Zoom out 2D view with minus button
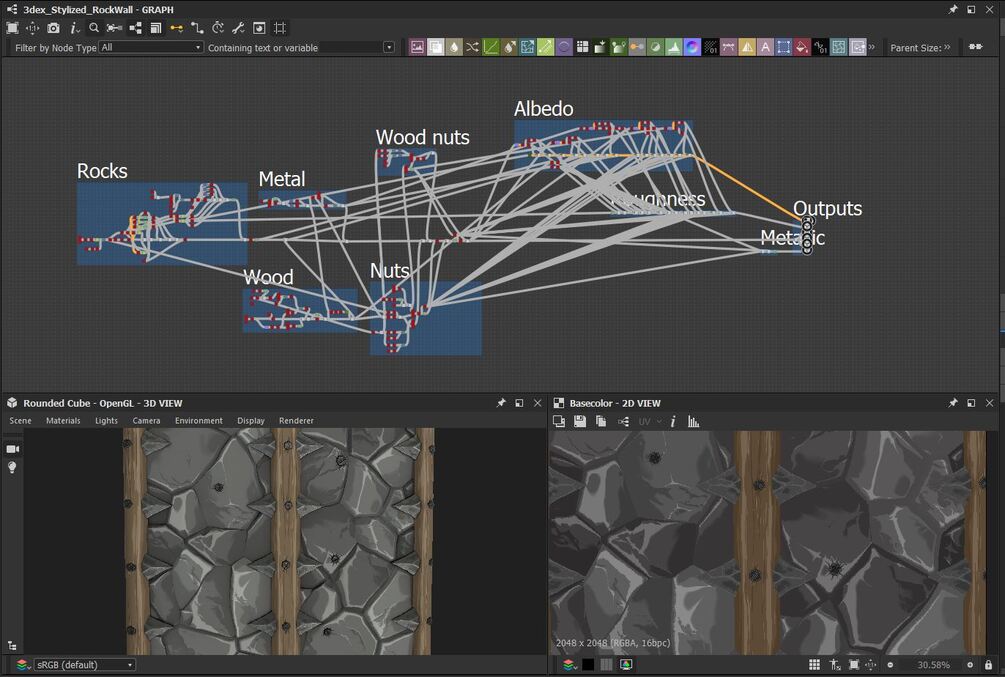This screenshot has height=677, width=1005. click(x=890, y=665)
